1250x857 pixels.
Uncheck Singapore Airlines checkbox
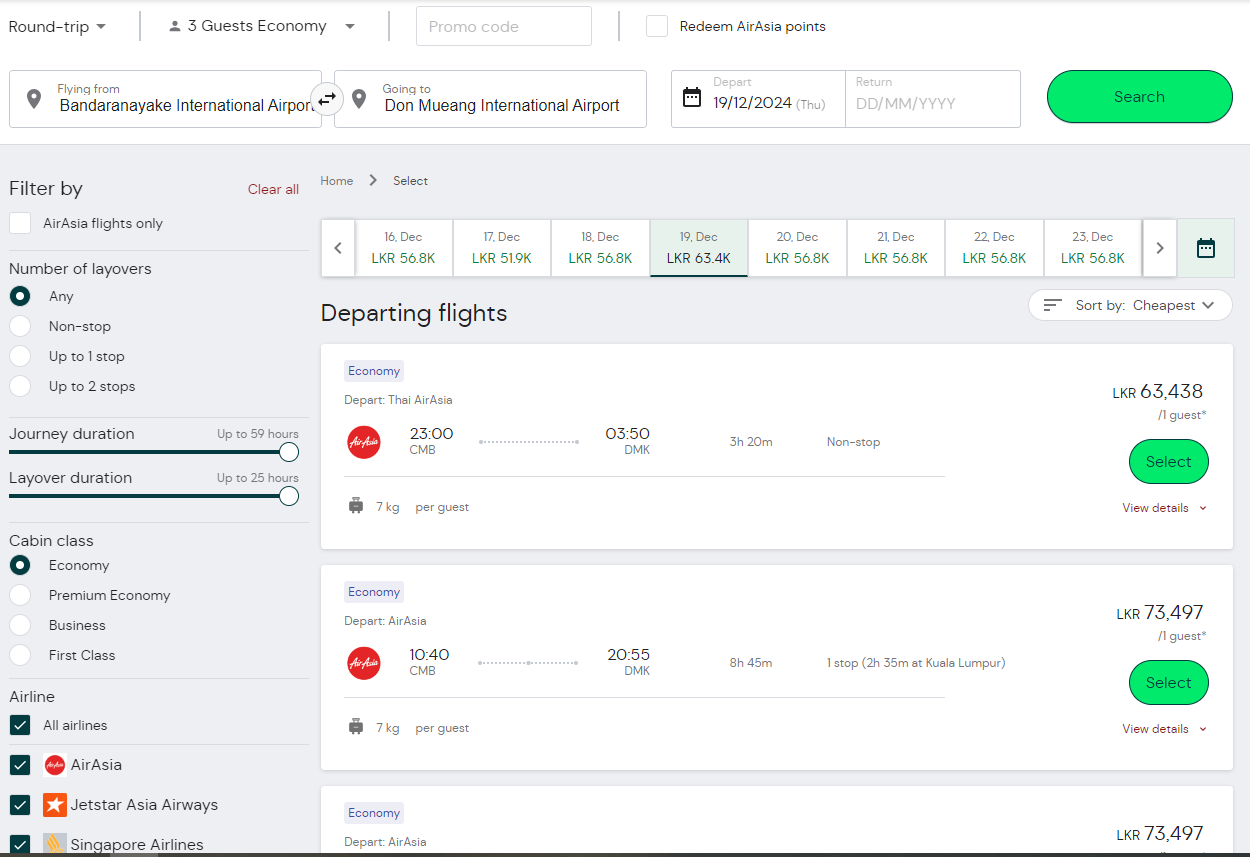pos(20,845)
